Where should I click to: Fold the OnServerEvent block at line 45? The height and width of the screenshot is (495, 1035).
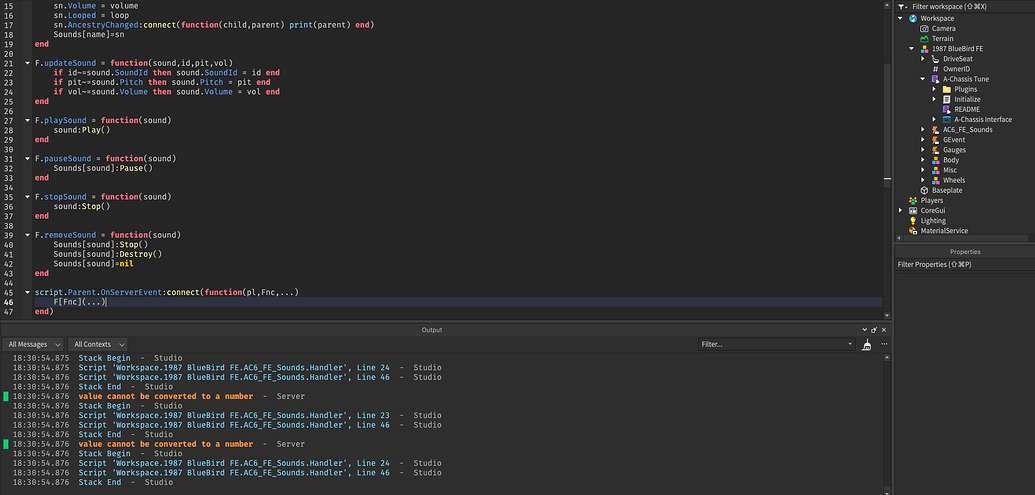coord(27,292)
